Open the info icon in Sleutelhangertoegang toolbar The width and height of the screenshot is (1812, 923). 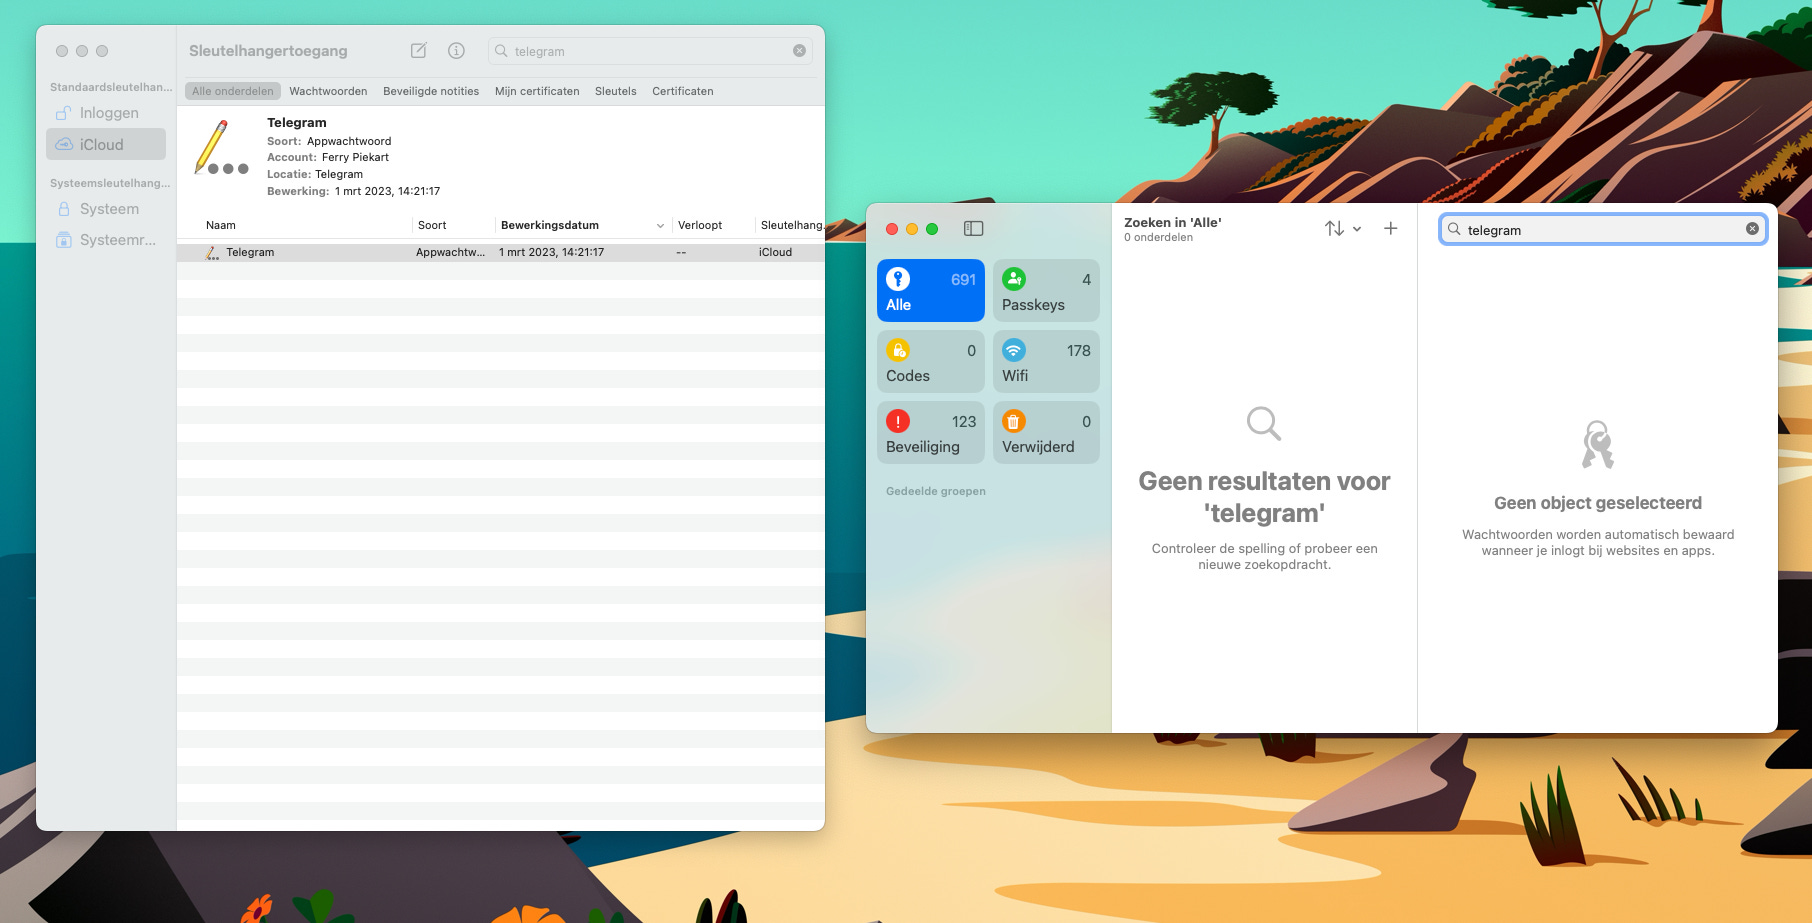(456, 50)
